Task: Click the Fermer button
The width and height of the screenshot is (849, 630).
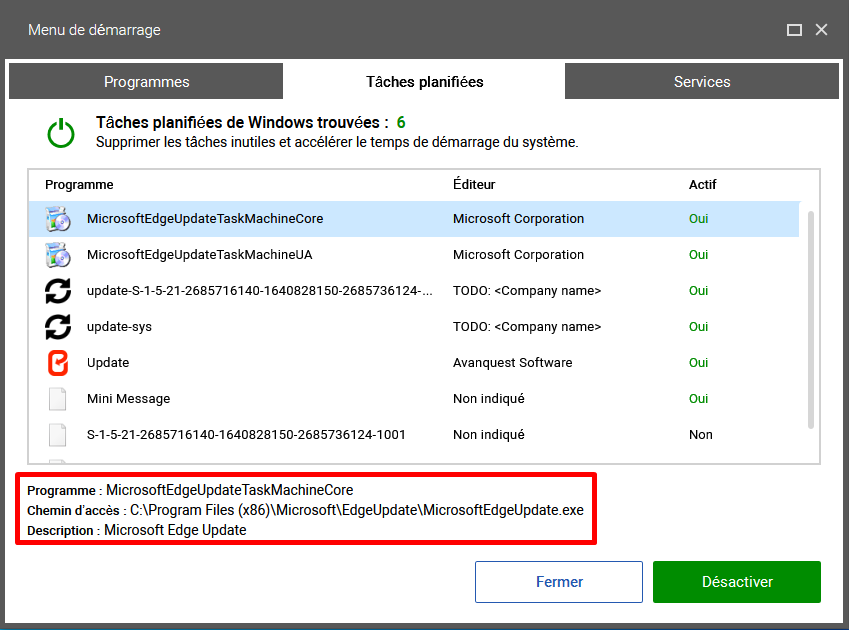Action: point(559,582)
